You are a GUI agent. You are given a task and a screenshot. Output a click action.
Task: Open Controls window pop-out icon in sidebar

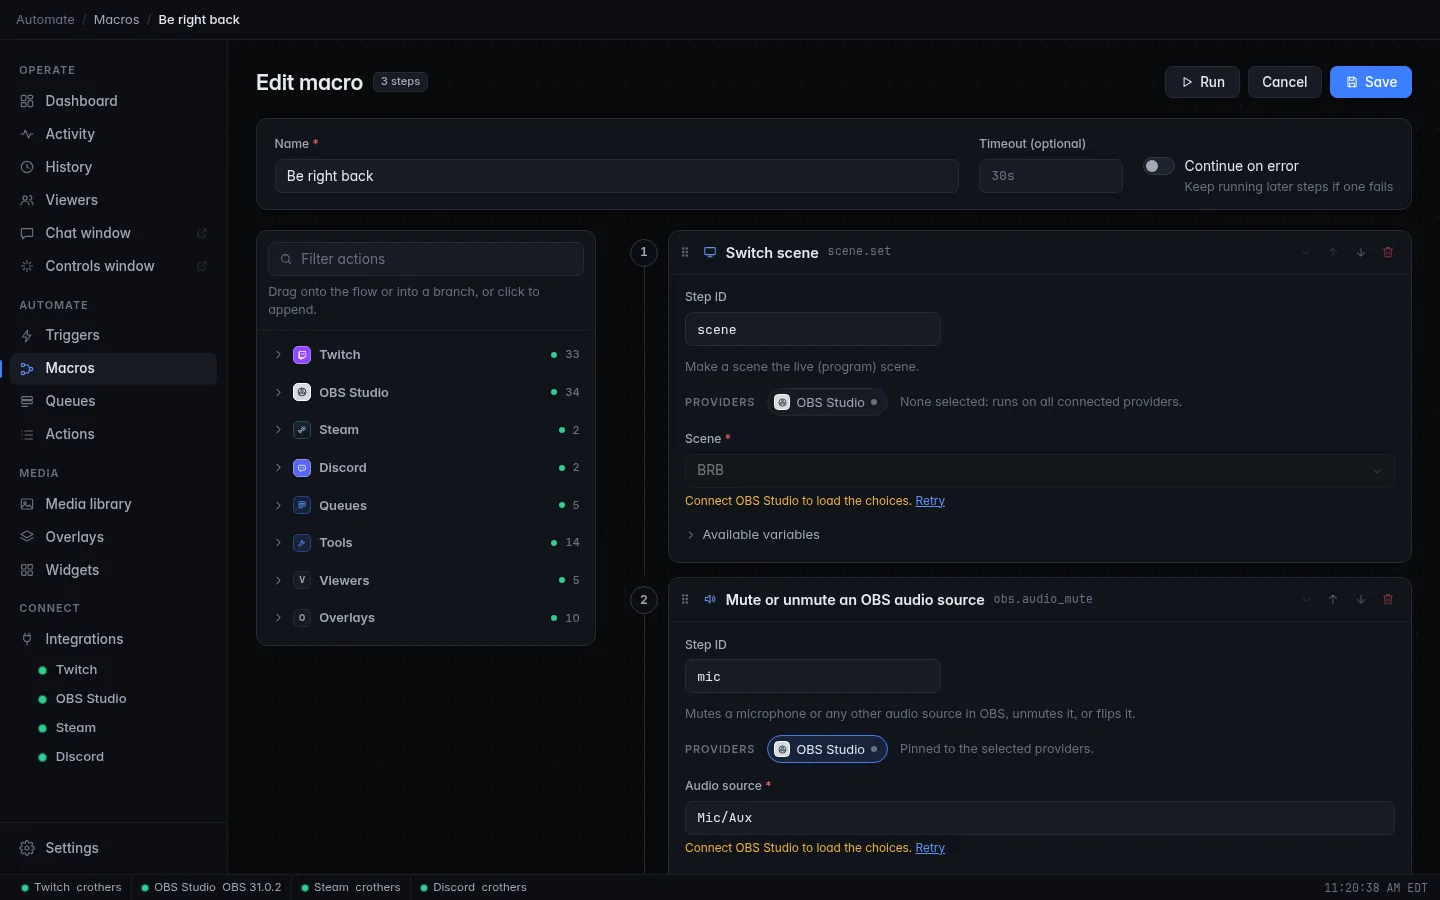[x=202, y=266]
